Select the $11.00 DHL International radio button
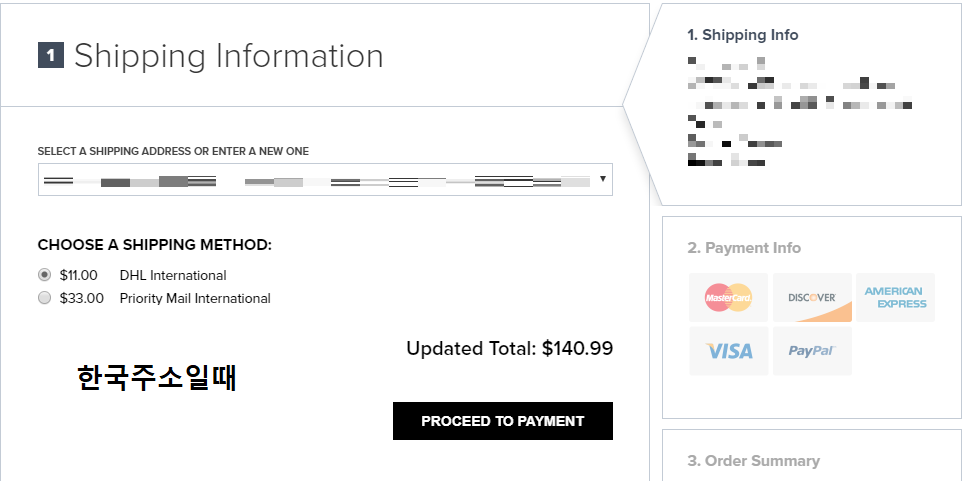Screen dimensions: 962x481 (x=44, y=275)
